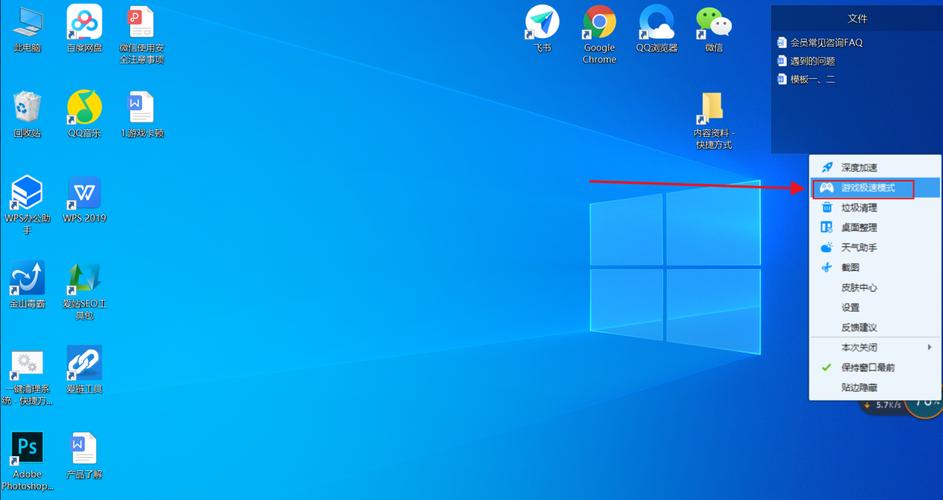Open the QQ浏览器 desktop shortcut

tap(657, 22)
